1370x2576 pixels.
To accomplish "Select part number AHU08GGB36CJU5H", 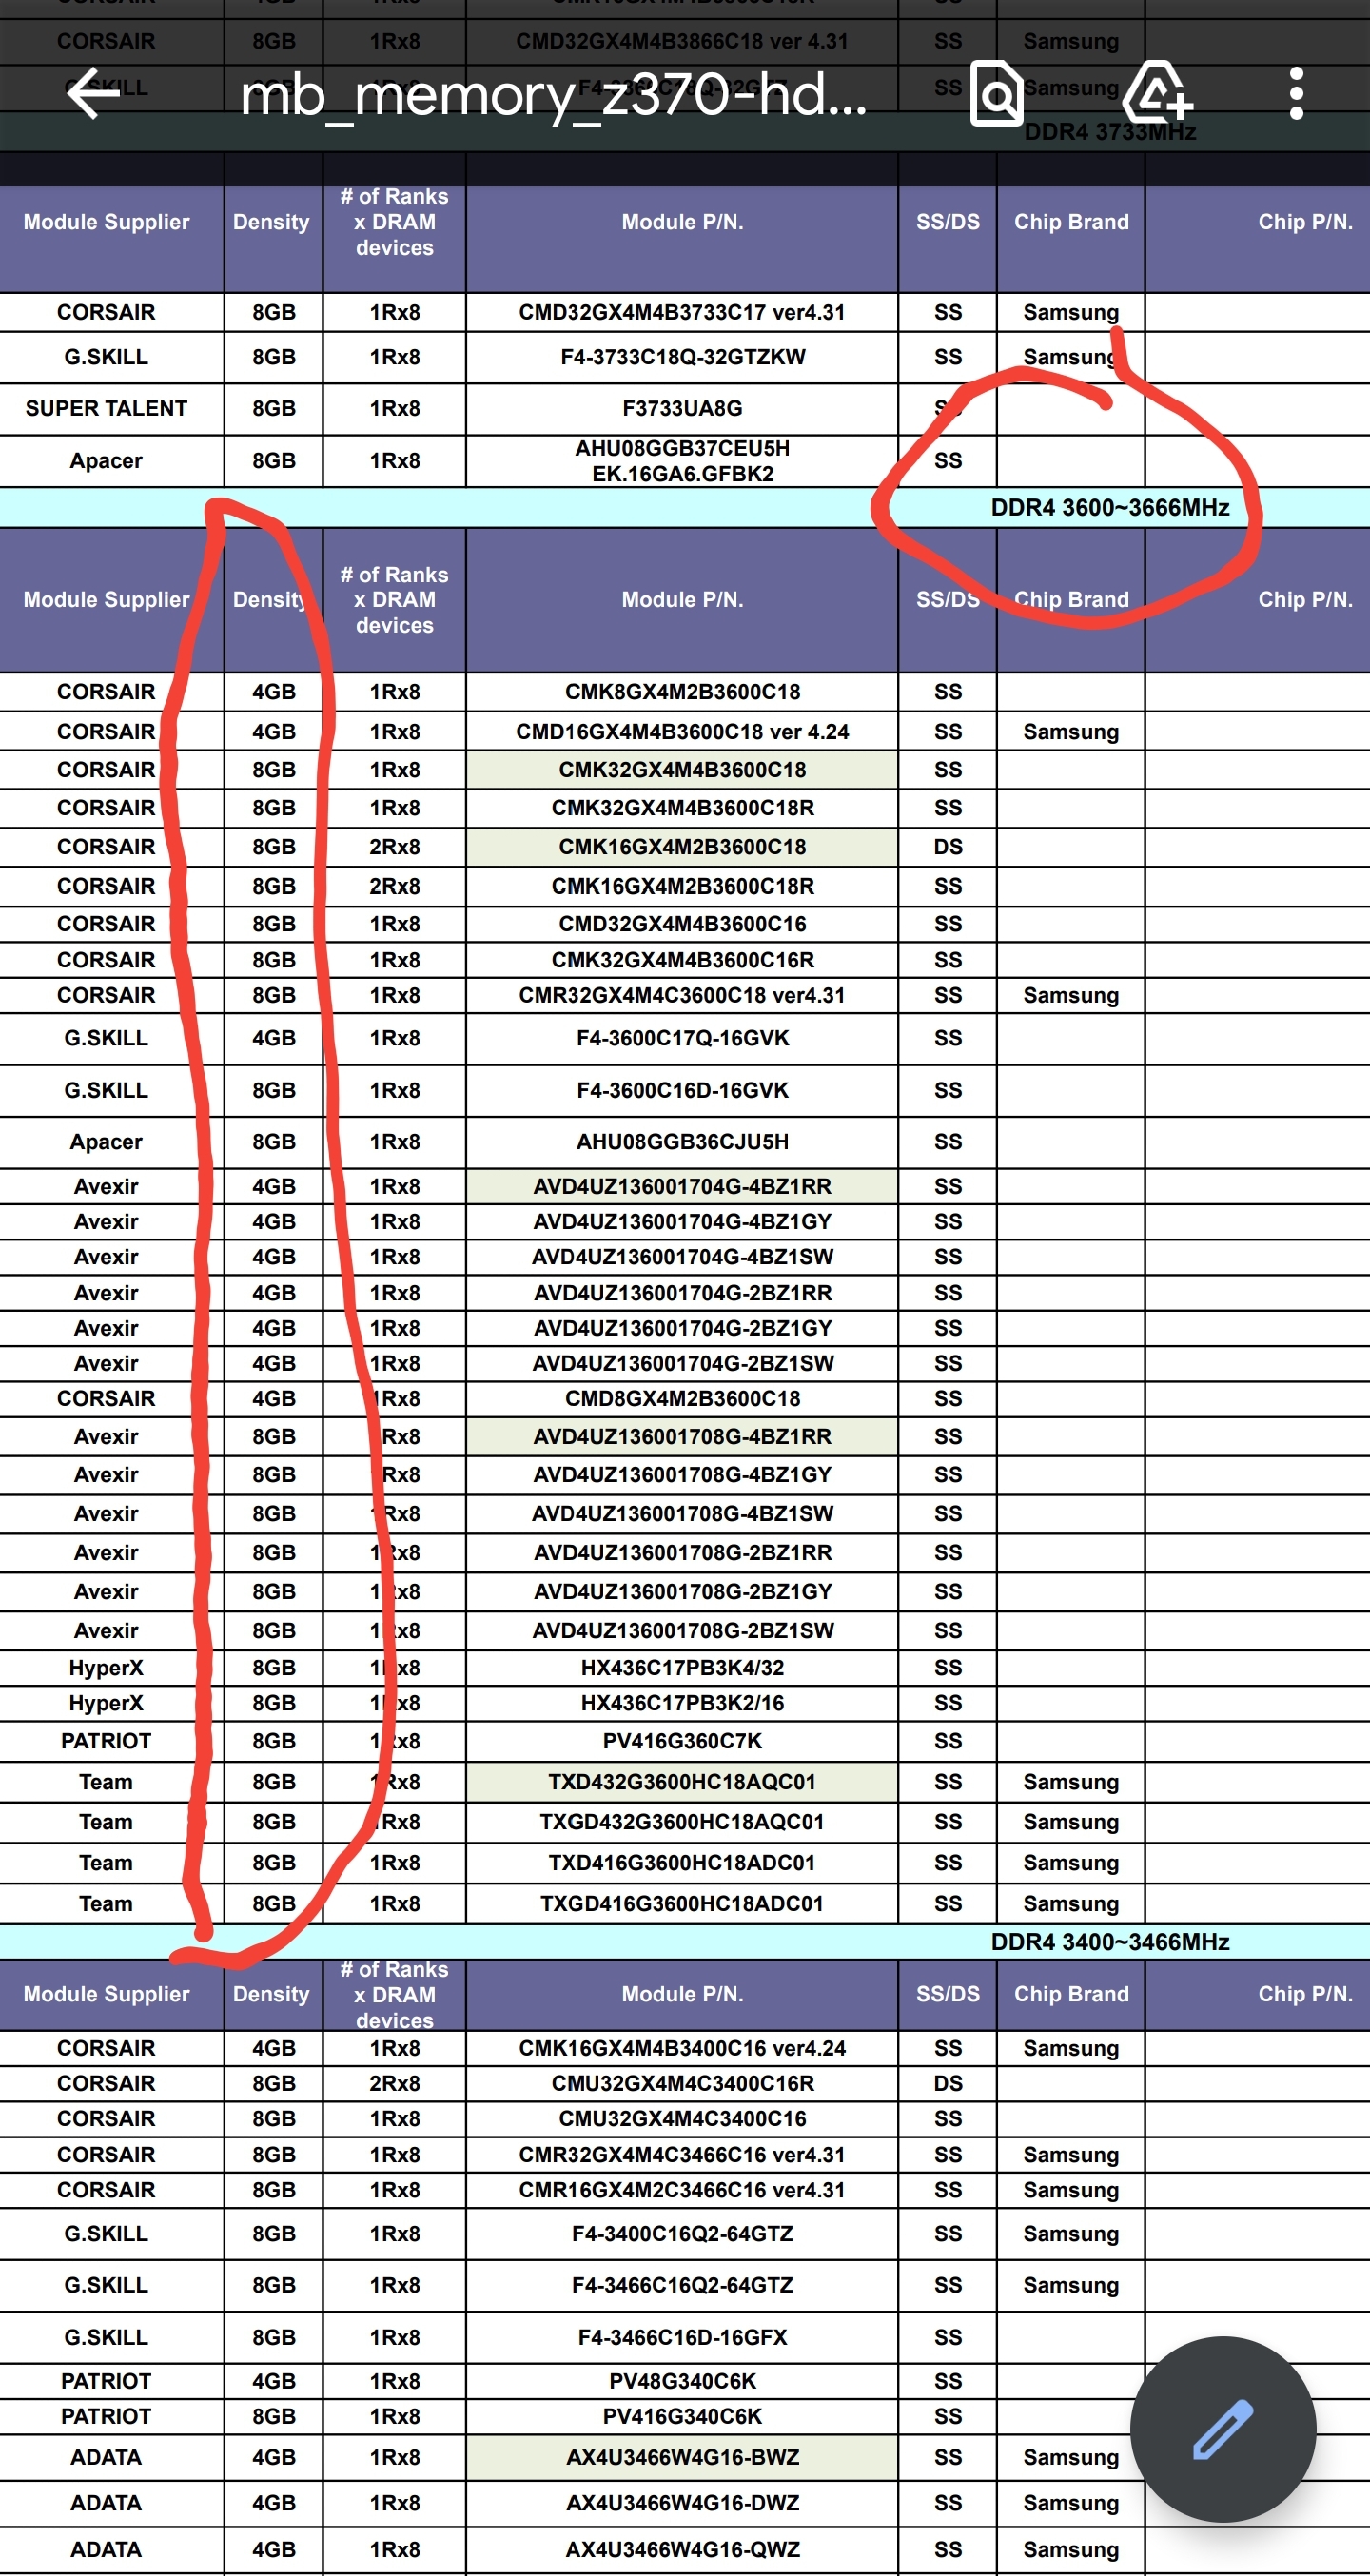I will tap(682, 1142).
